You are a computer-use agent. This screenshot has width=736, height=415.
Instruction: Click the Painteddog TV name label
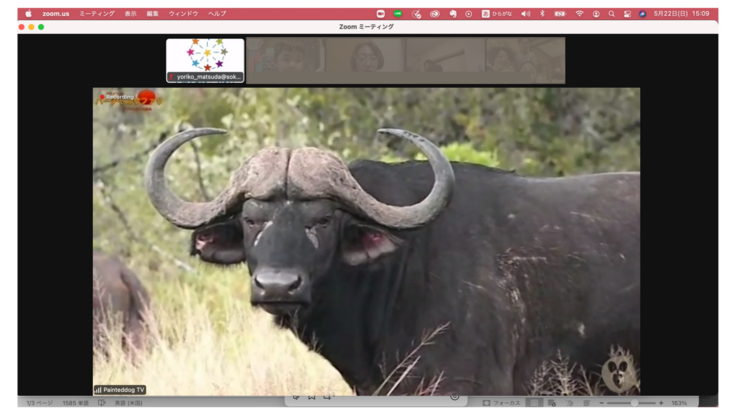123,389
